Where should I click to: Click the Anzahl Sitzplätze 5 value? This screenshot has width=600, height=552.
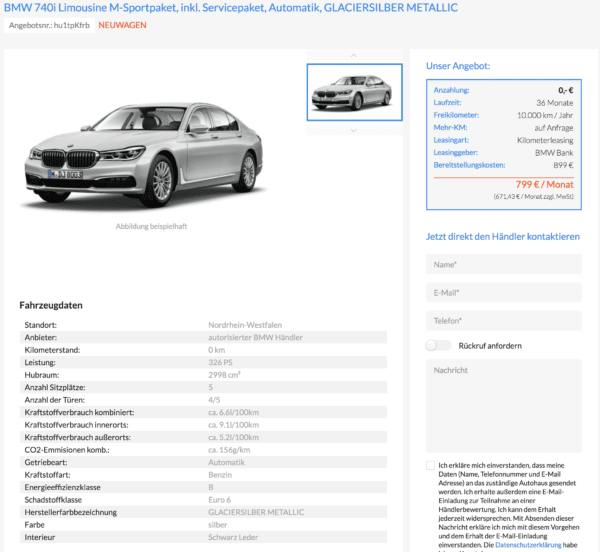coord(210,388)
